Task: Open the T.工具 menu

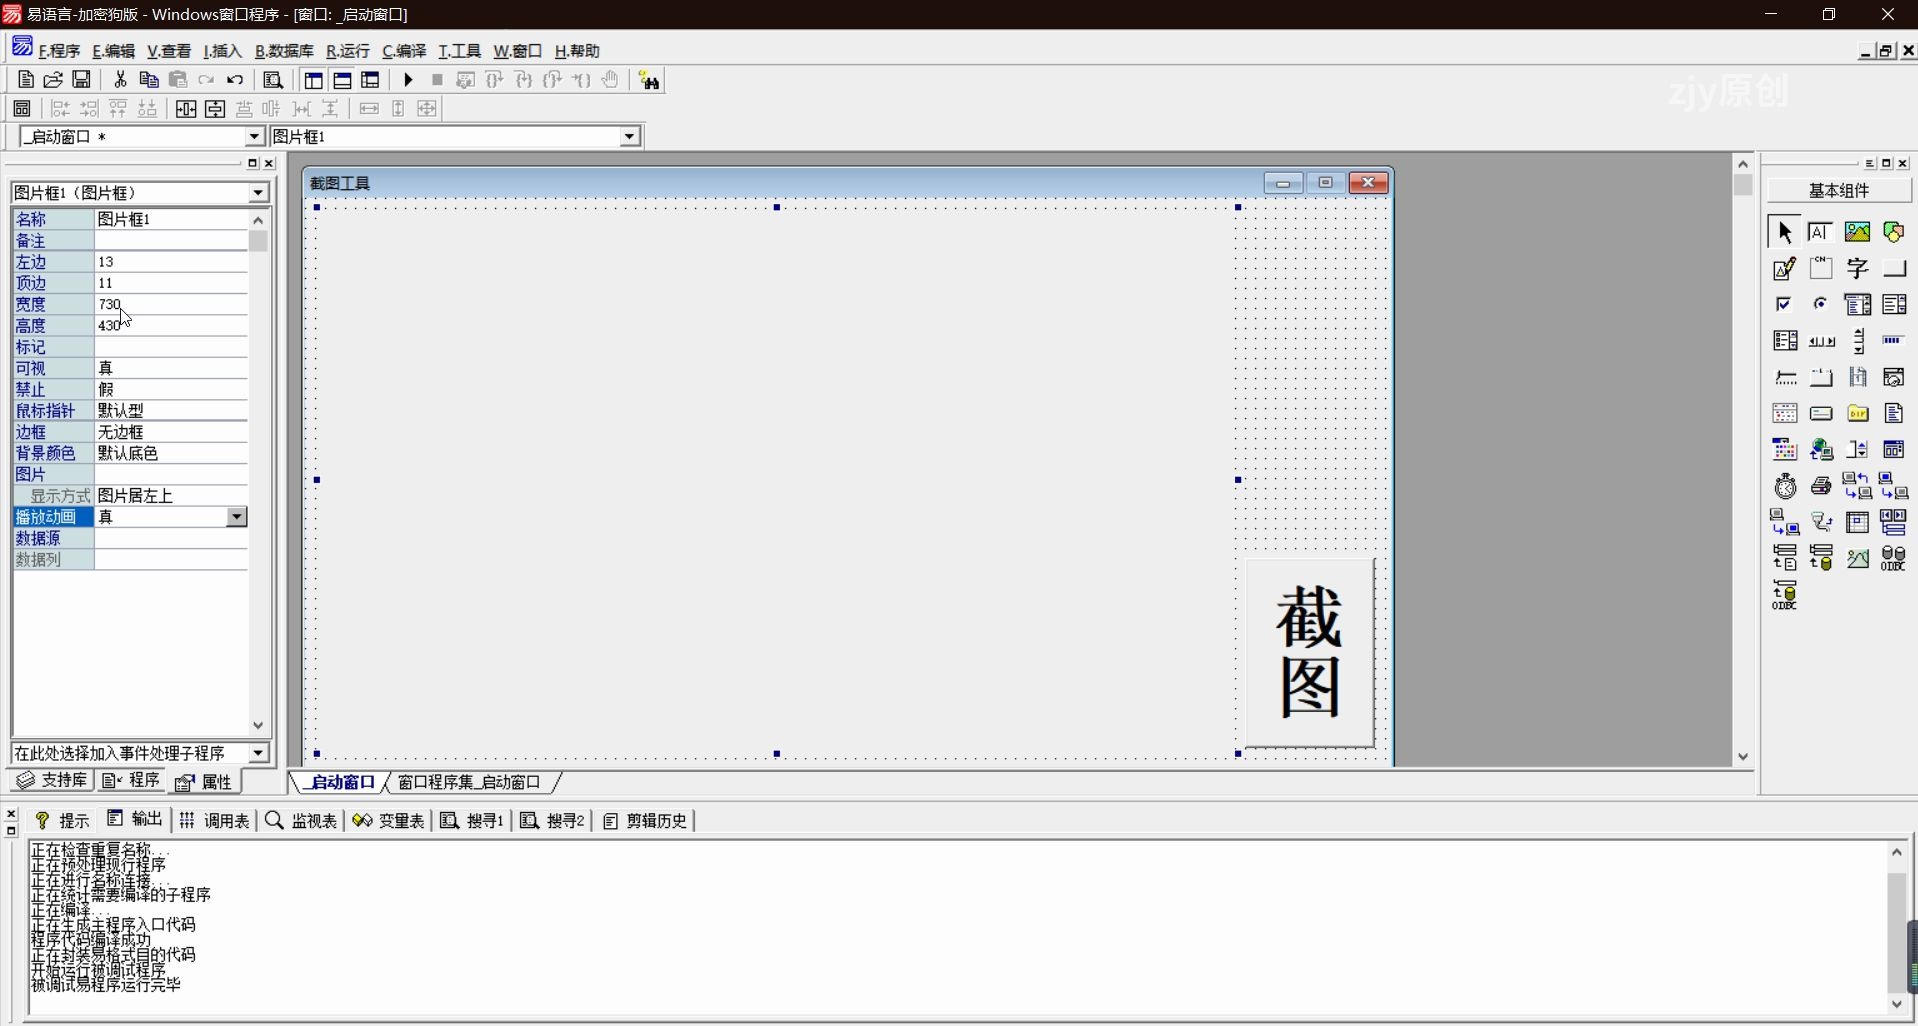Action: pyautogui.click(x=459, y=51)
